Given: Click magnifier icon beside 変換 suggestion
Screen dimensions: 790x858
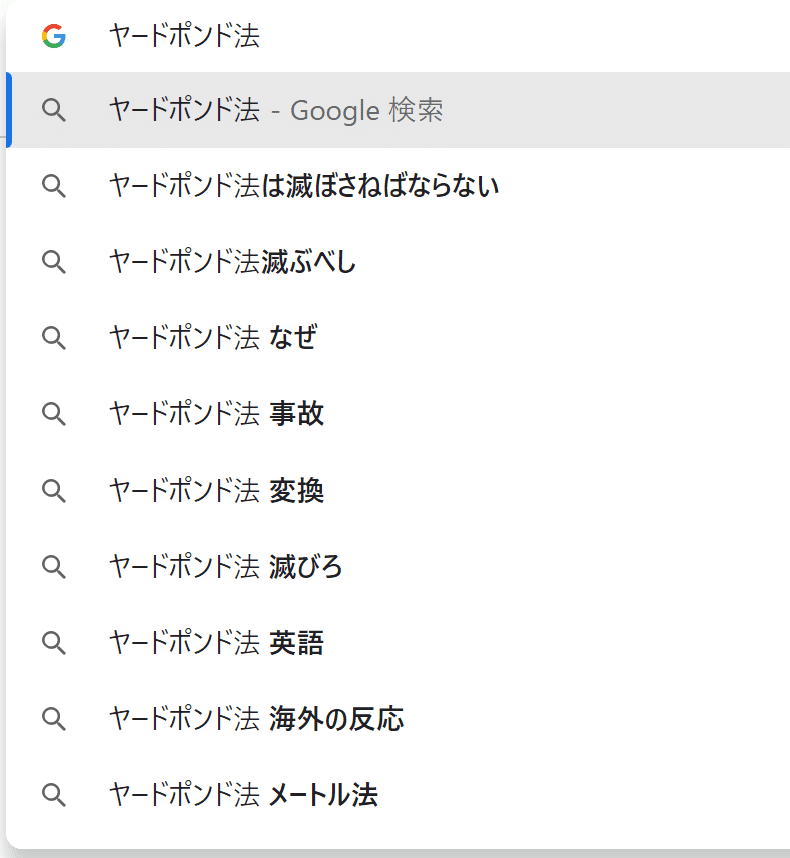Looking at the screenshot, I should pyautogui.click(x=54, y=490).
